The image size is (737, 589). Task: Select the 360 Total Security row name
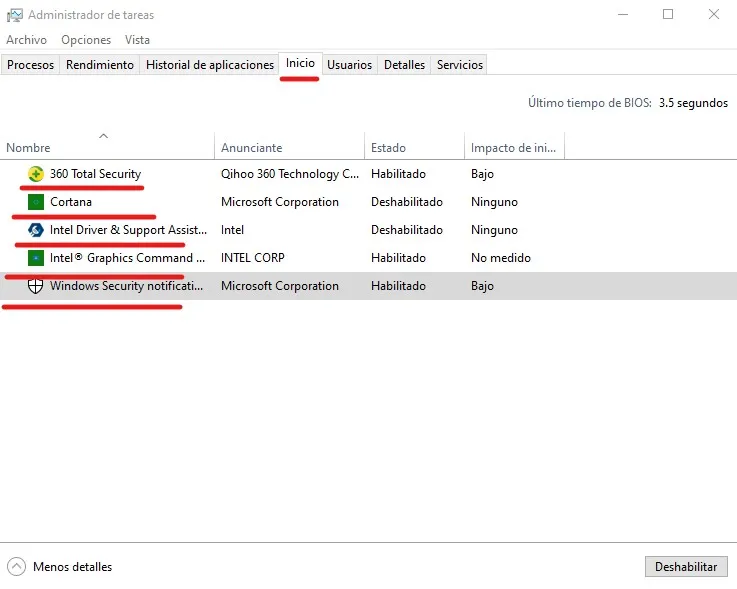point(95,174)
